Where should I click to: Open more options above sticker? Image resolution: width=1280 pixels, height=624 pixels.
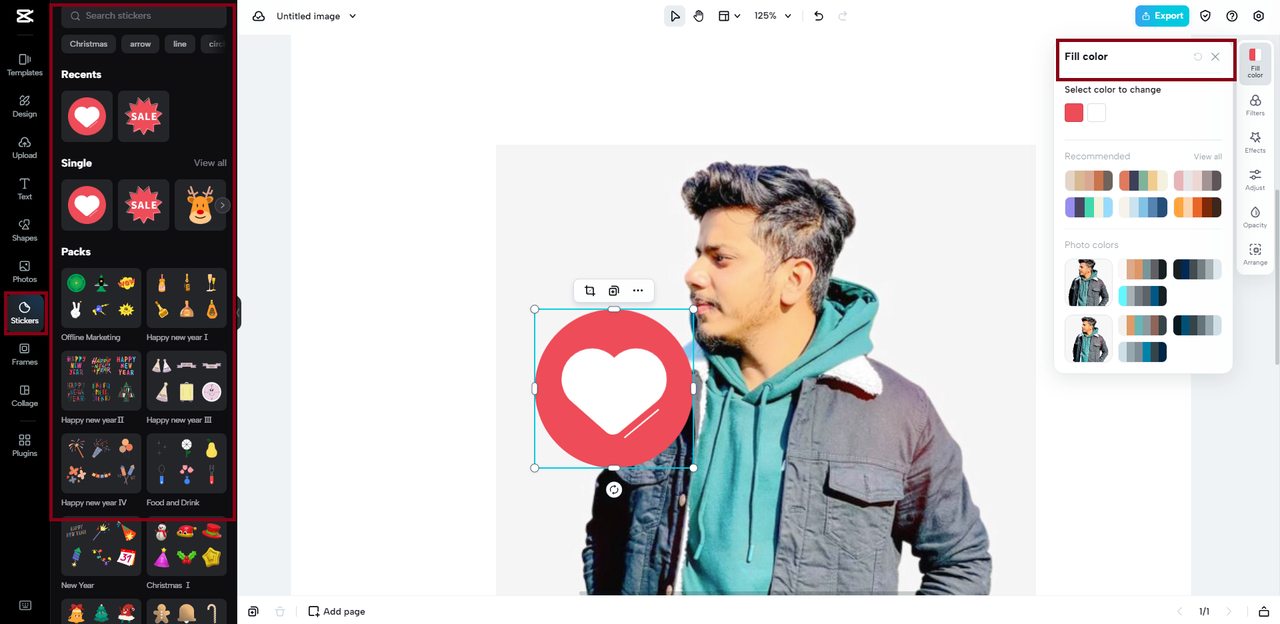point(638,291)
